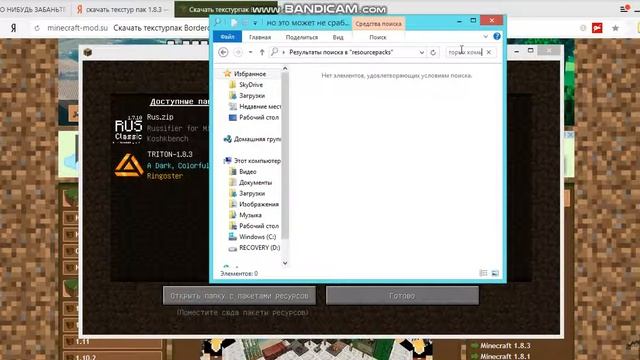Screen dimensions: 640x360
Task: Open Рабочий стол under Избранное
Action: click(x=254, y=118)
